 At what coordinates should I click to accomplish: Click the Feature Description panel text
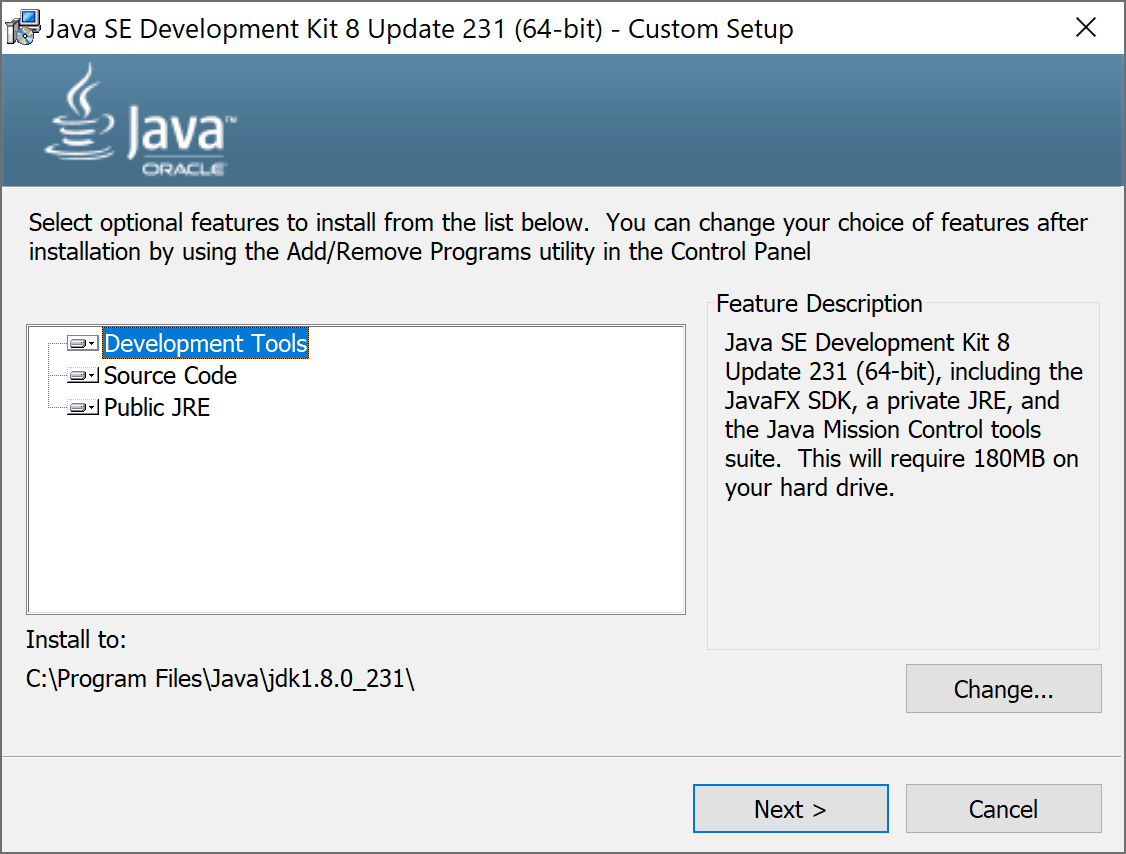click(x=900, y=415)
